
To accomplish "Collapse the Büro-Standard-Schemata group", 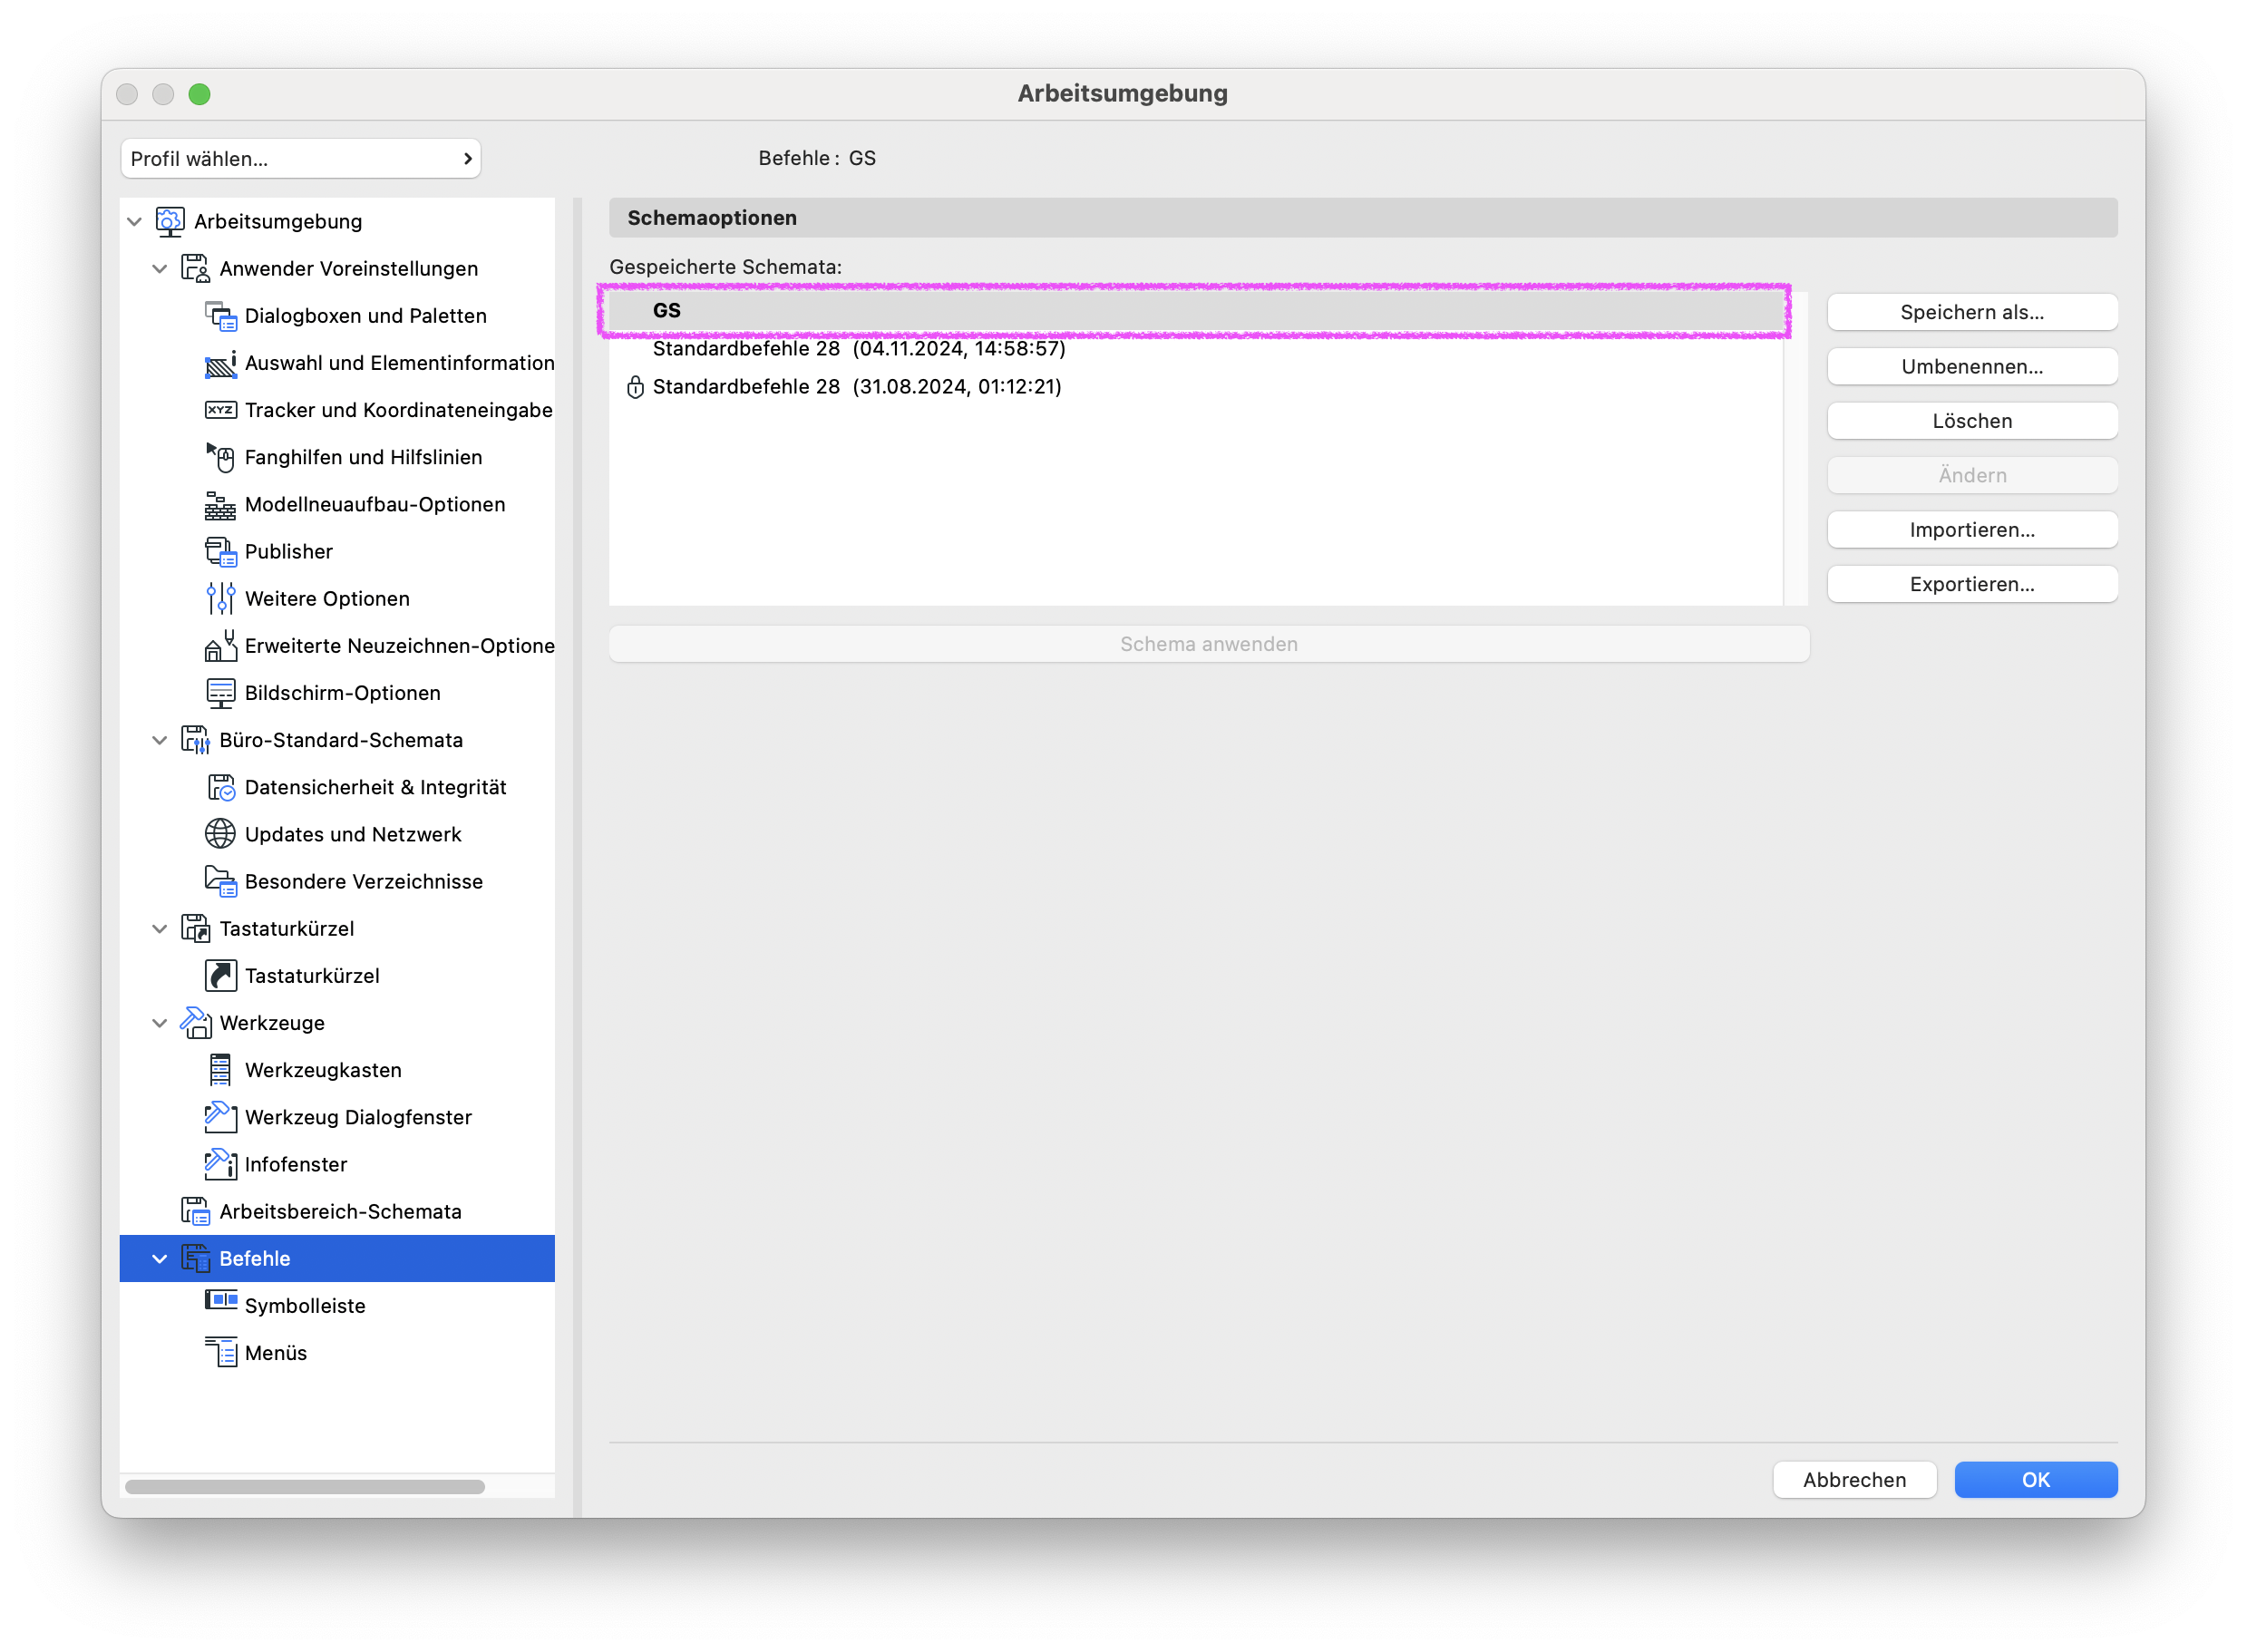I will (159, 740).
